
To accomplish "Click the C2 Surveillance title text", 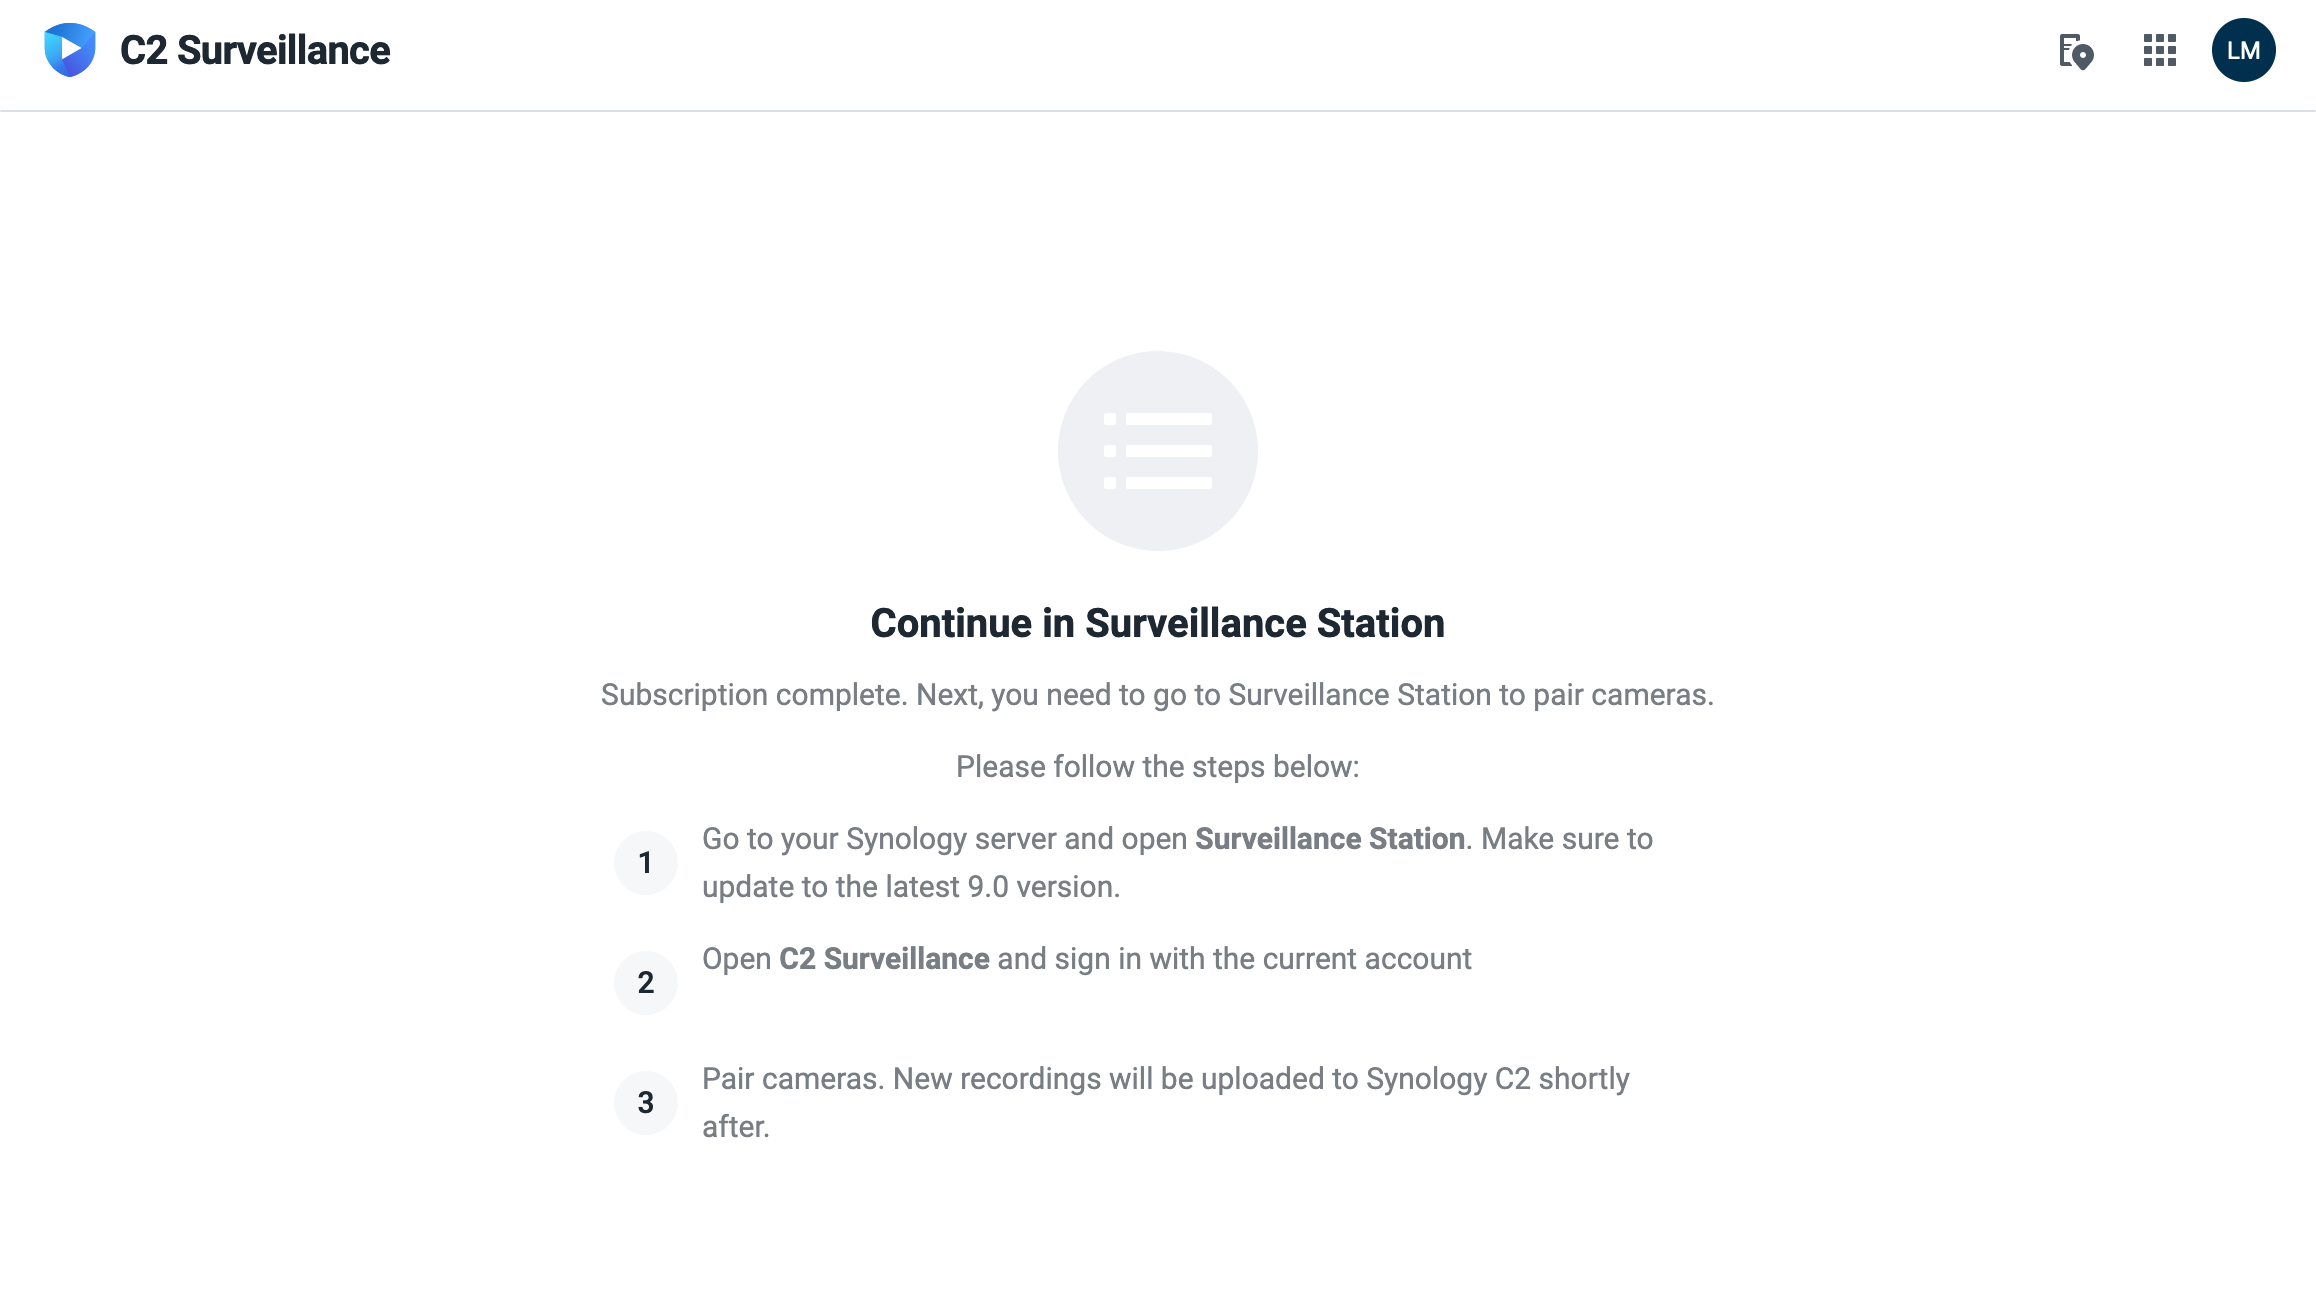I will pyautogui.click(x=255, y=50).
